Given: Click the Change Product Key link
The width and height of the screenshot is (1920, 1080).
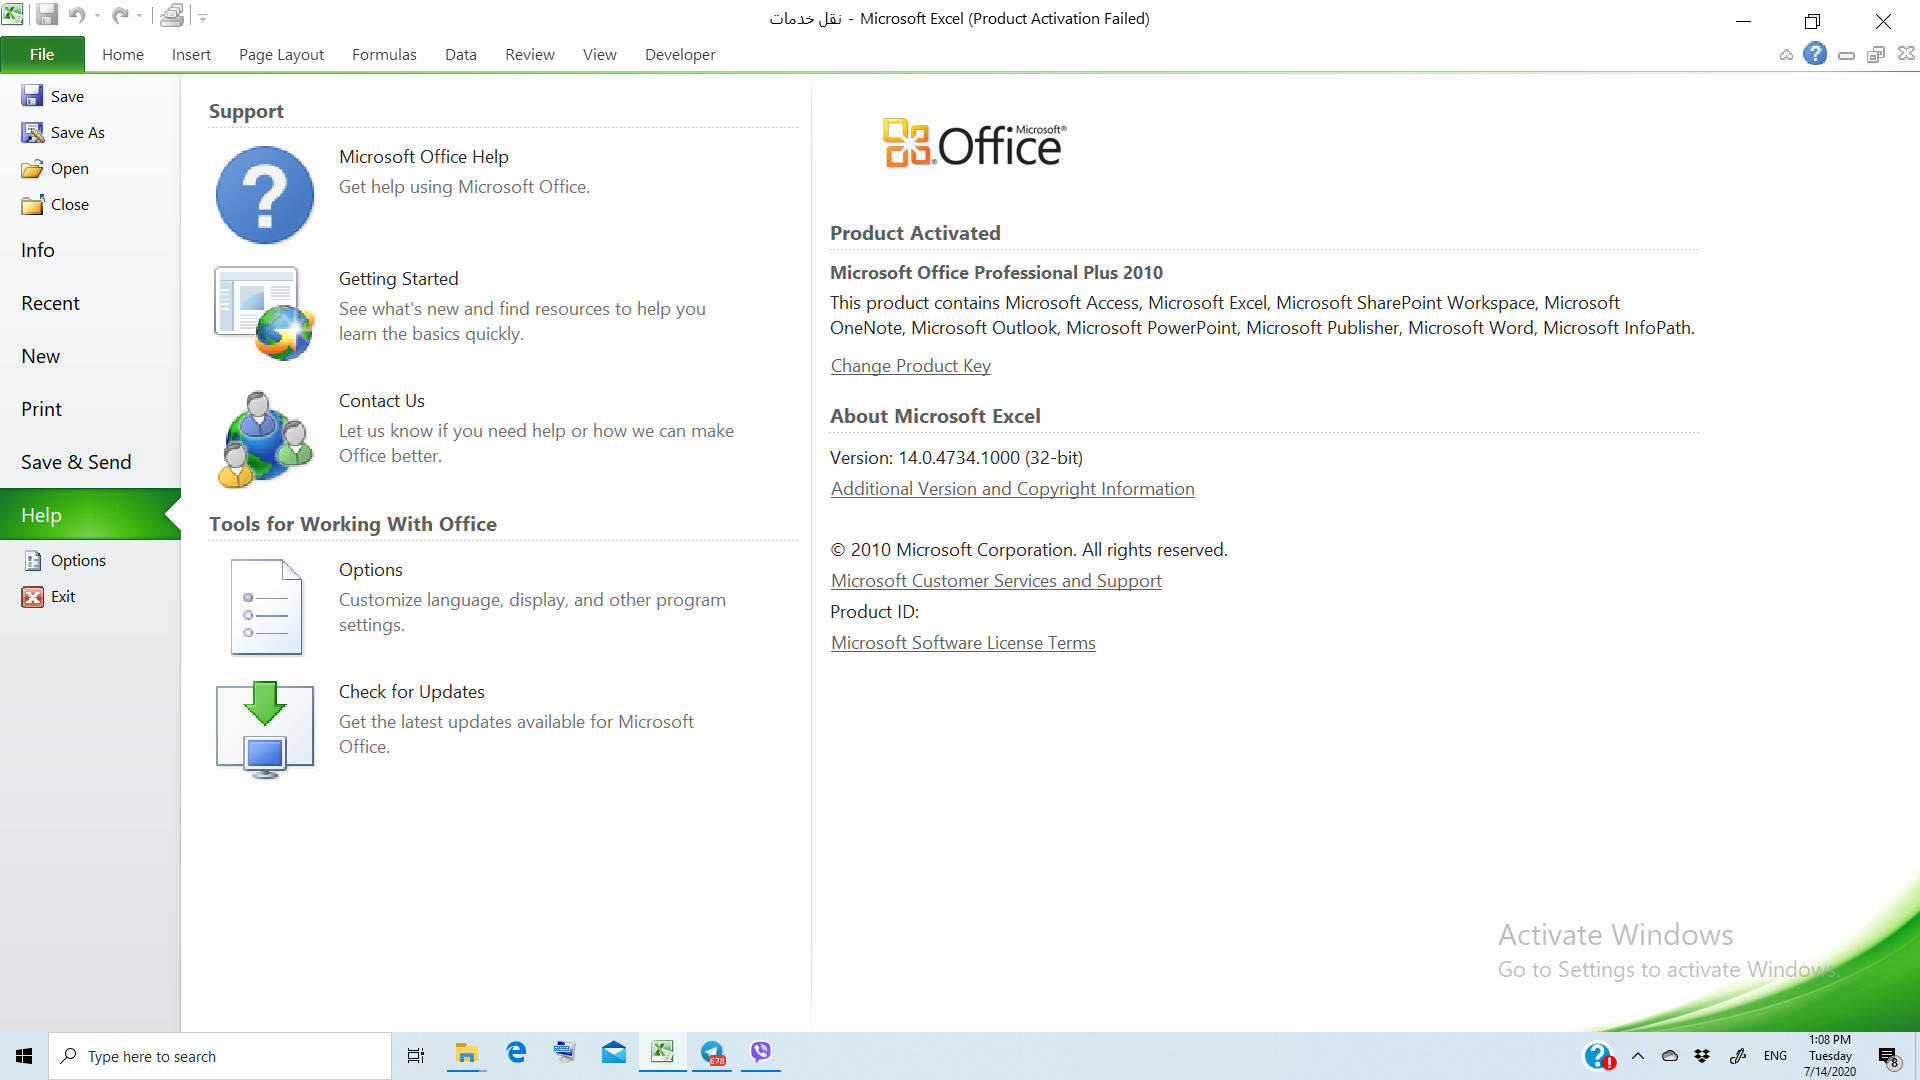Looking at the screenshot, I should click(x=911, y=365).
